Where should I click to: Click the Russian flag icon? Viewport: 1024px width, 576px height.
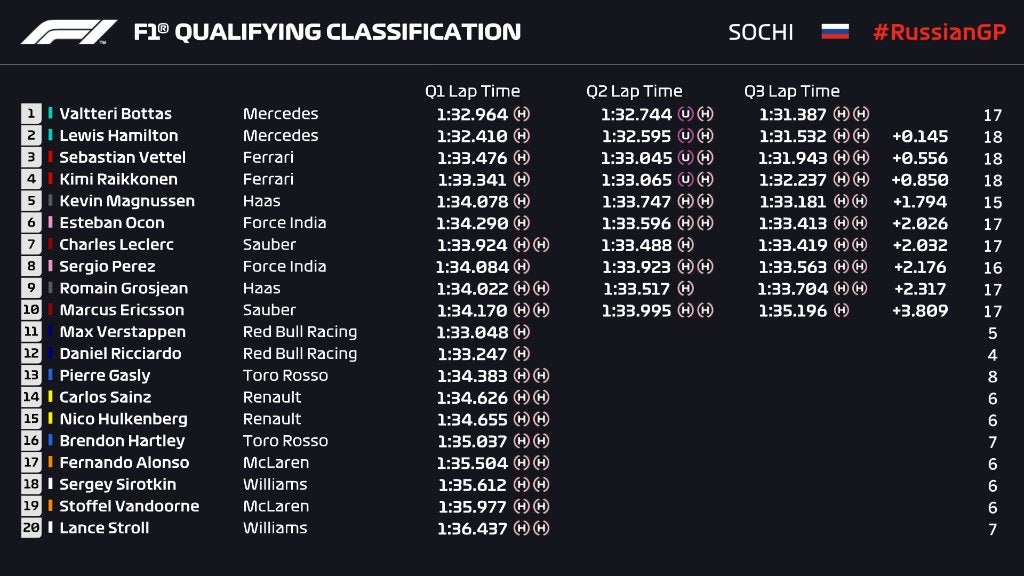point(835,32)
